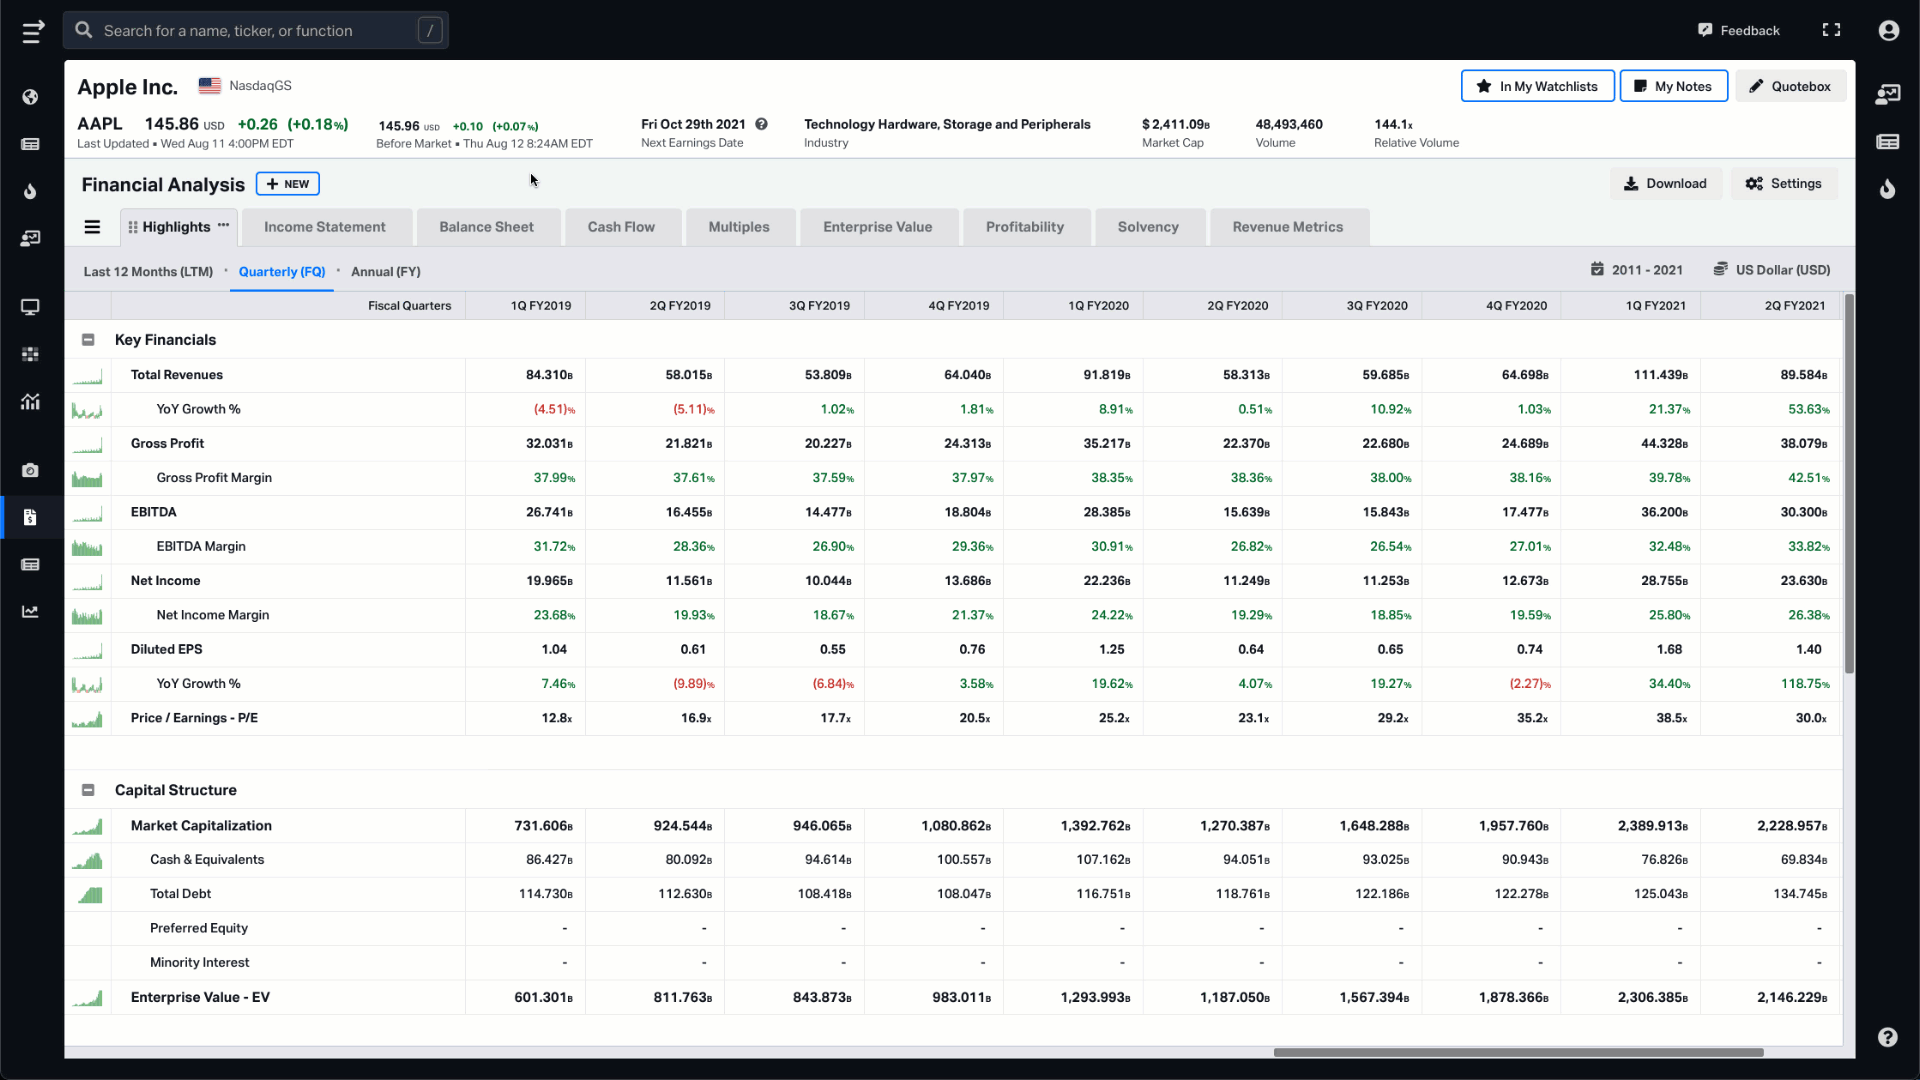Click the monitor icon in left sidebar
1920x1080 pixels.
point(30,307)
